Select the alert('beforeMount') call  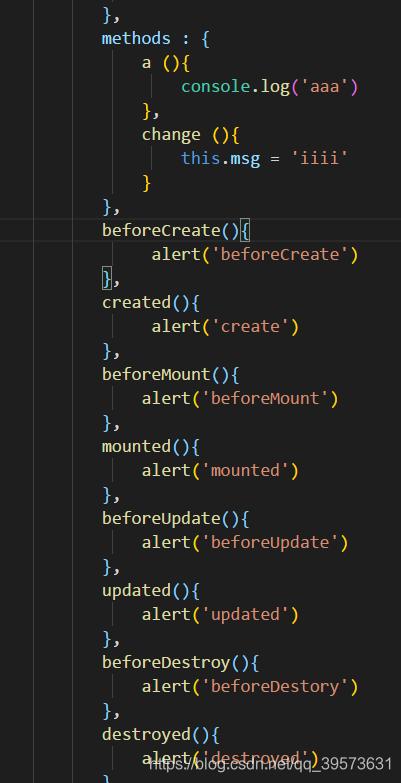[240, 398]
